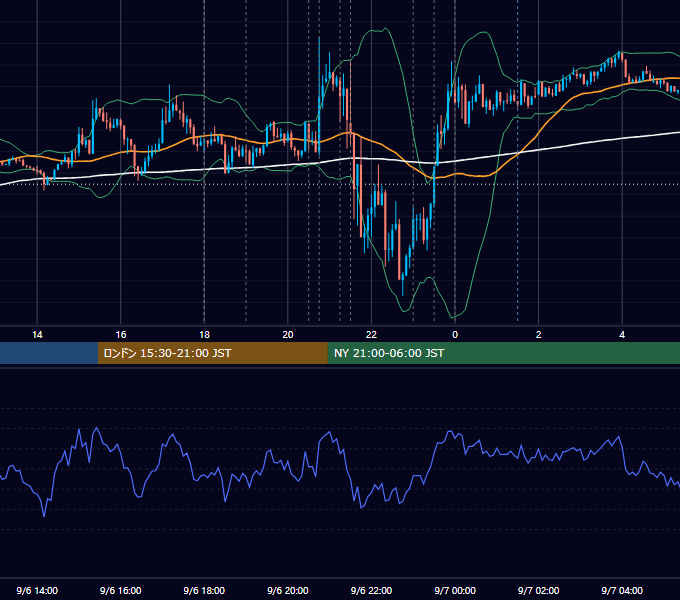
Task: Click the 0 hour label on price chart axis
Action: [455, 335]
